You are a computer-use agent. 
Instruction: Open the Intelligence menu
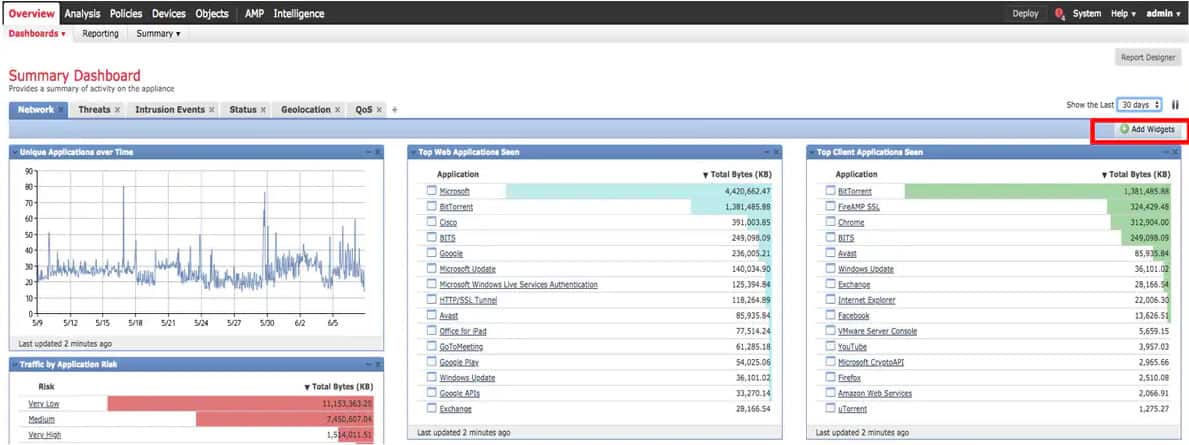coord(299,14)
